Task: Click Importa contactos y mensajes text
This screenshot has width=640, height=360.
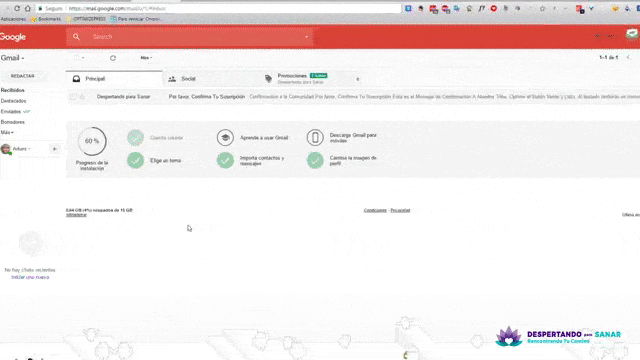Action: pos(262,160)
